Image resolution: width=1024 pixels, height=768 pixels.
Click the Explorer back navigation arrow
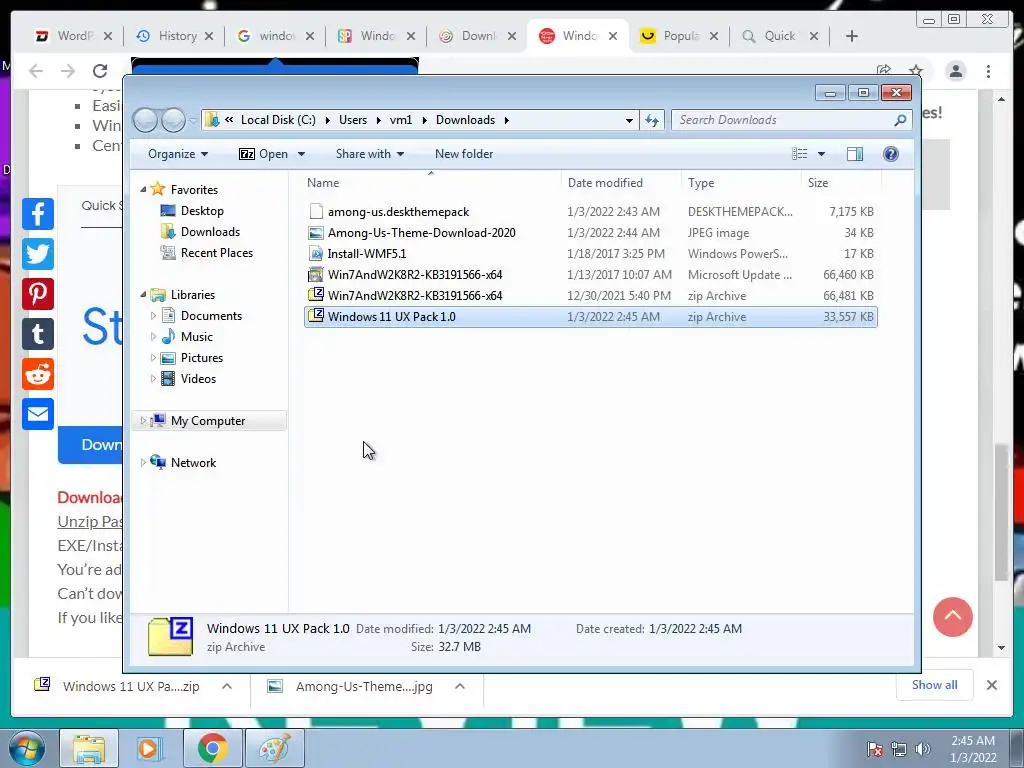coord(145,120)
